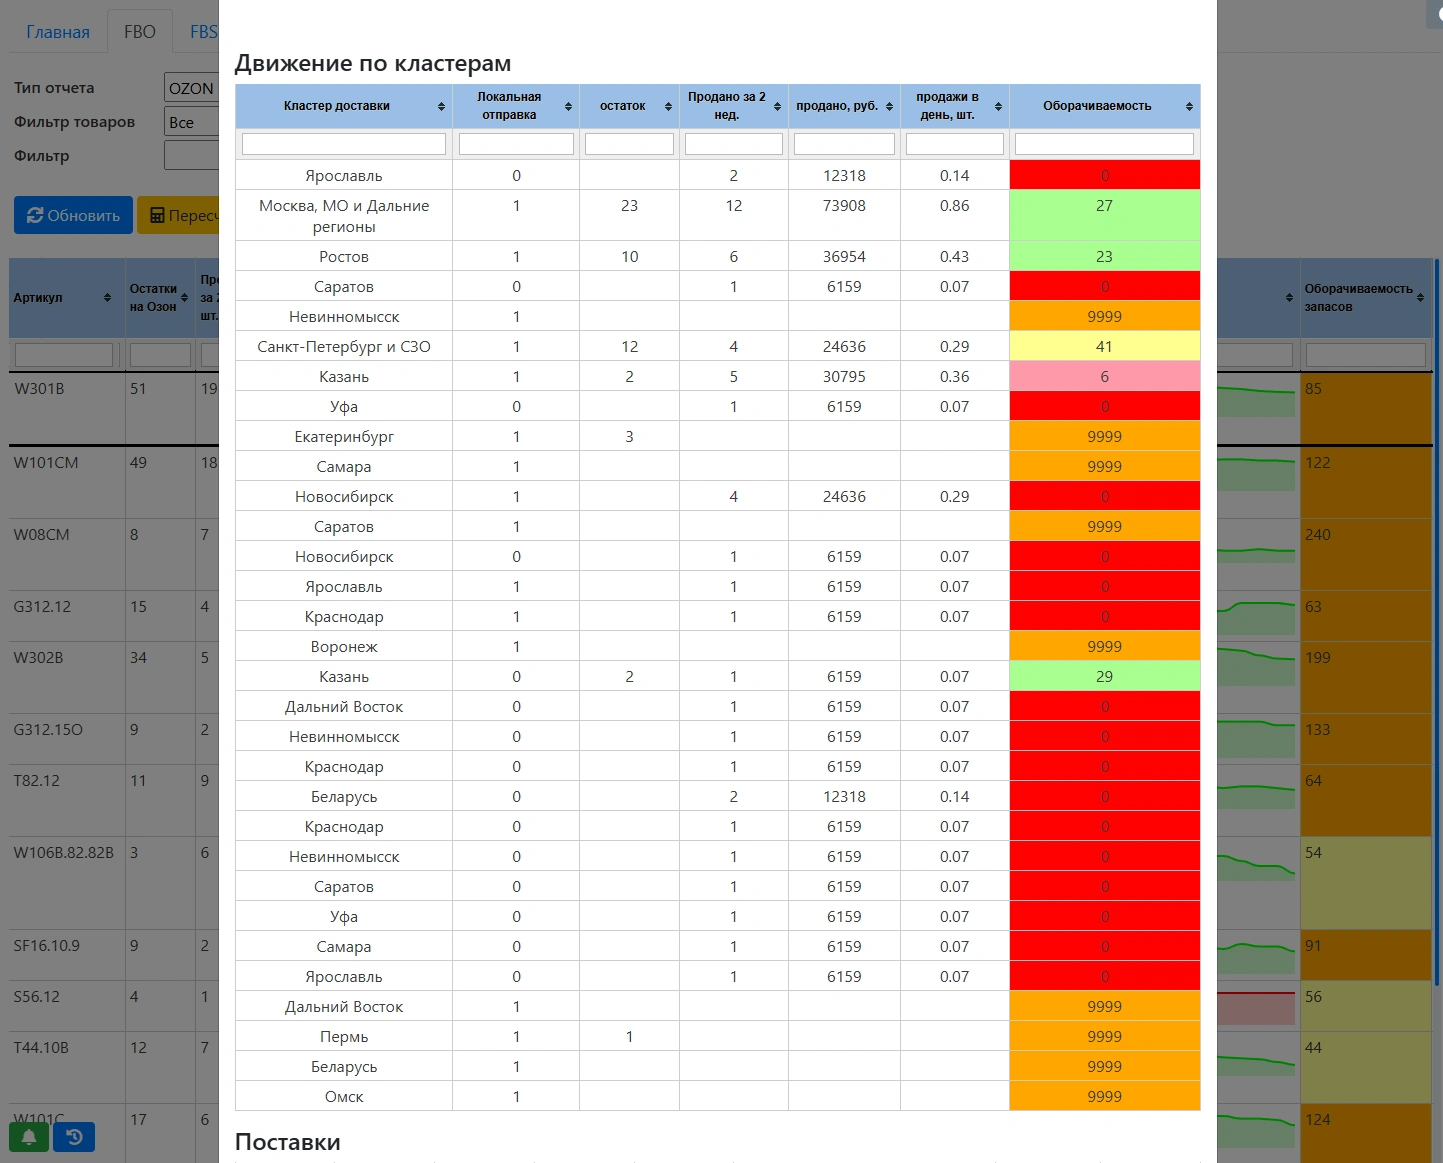Click sort arrows in продажи в день header
The height and width of the screenshot is (1163, 1443).
point(998,107)
